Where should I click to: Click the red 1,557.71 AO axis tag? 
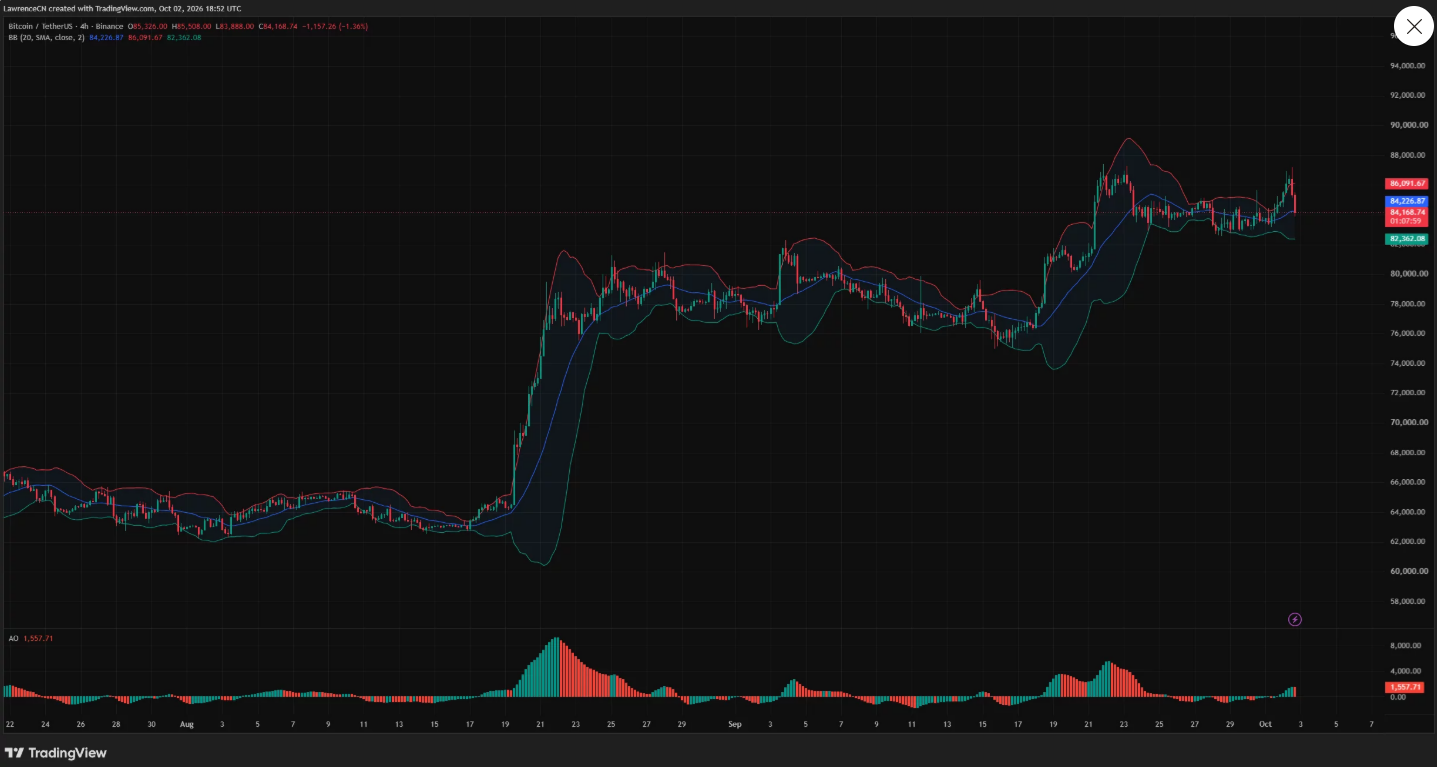click(x=1405, y=687)
